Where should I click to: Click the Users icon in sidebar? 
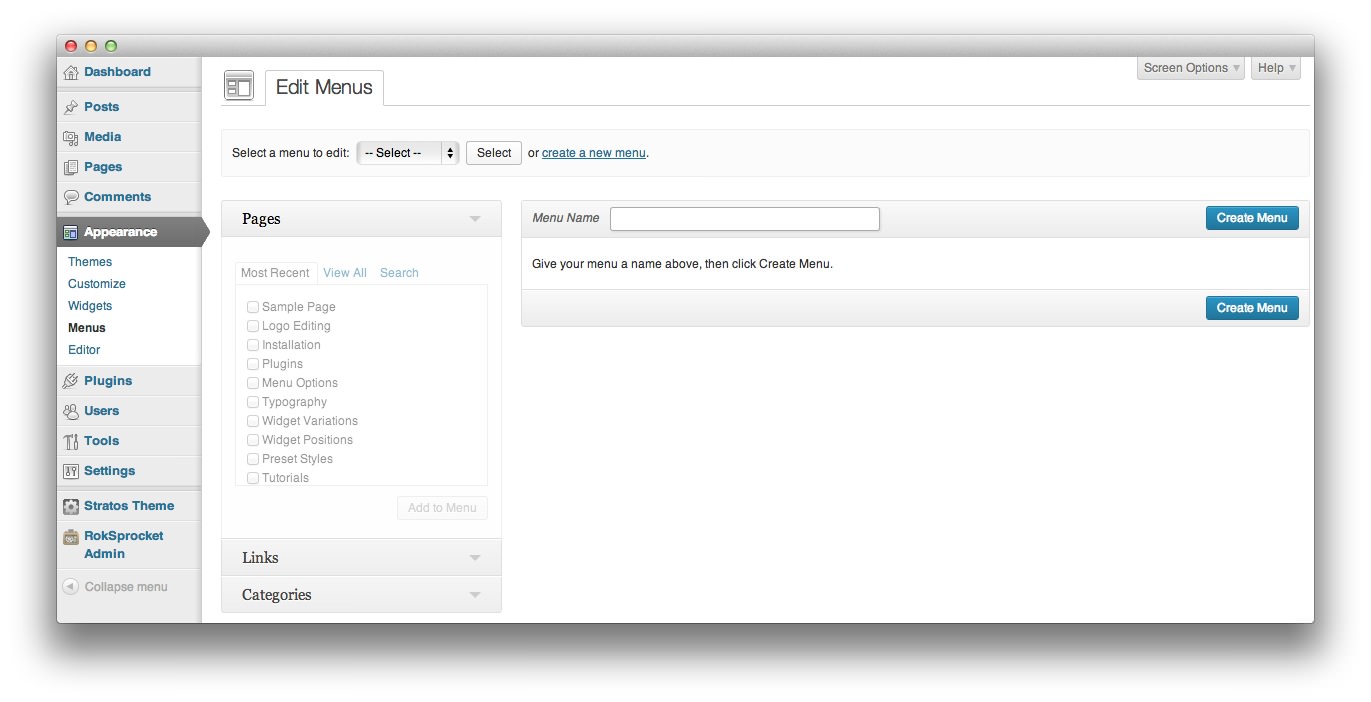coord(71,411)
